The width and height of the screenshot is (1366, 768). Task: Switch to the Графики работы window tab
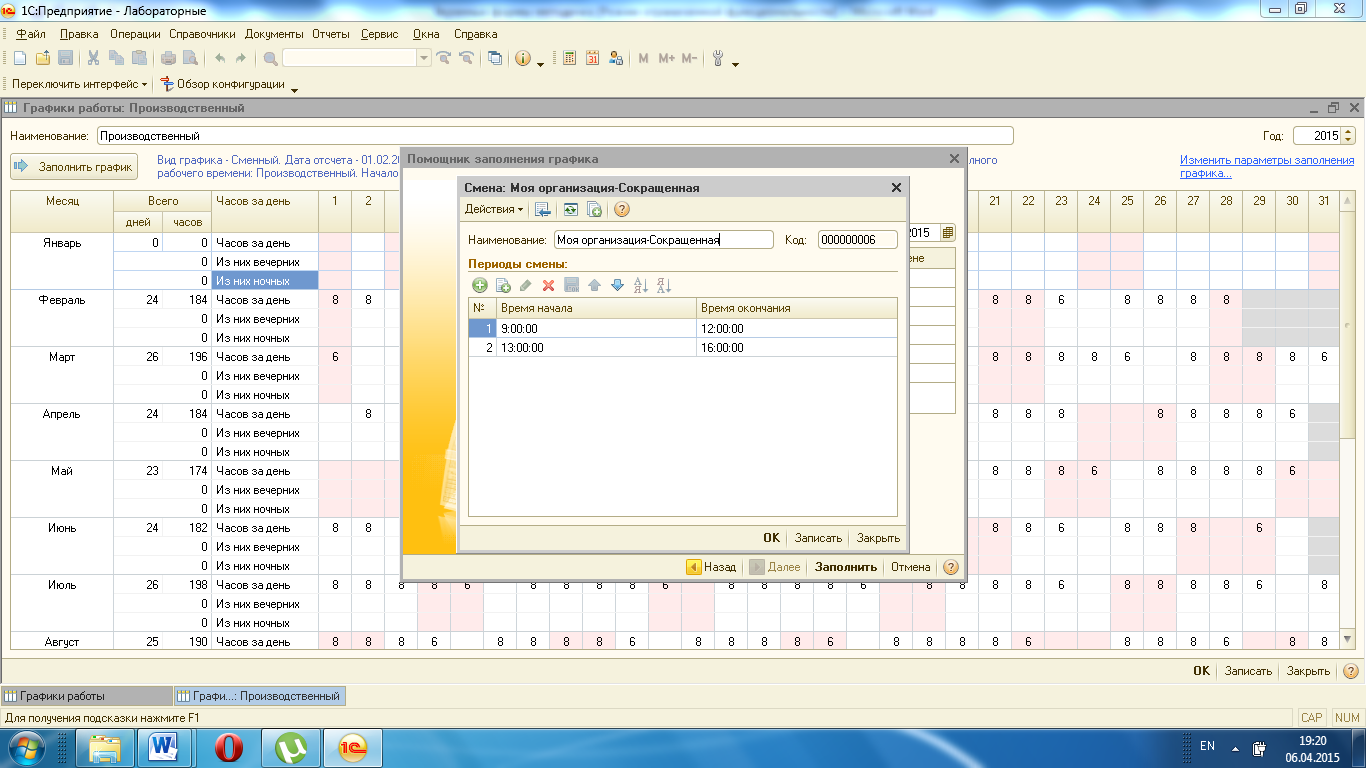[87, 696]
